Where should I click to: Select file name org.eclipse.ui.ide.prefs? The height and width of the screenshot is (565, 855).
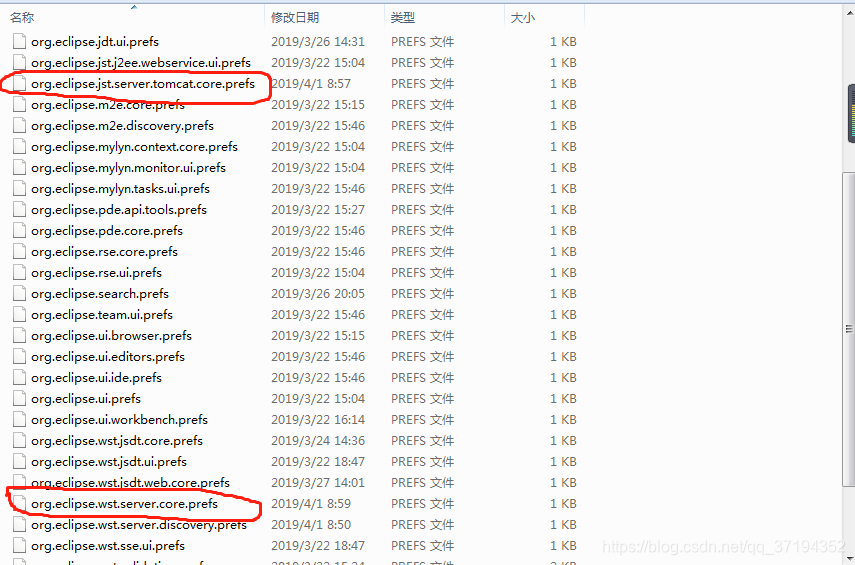(97, 377)
